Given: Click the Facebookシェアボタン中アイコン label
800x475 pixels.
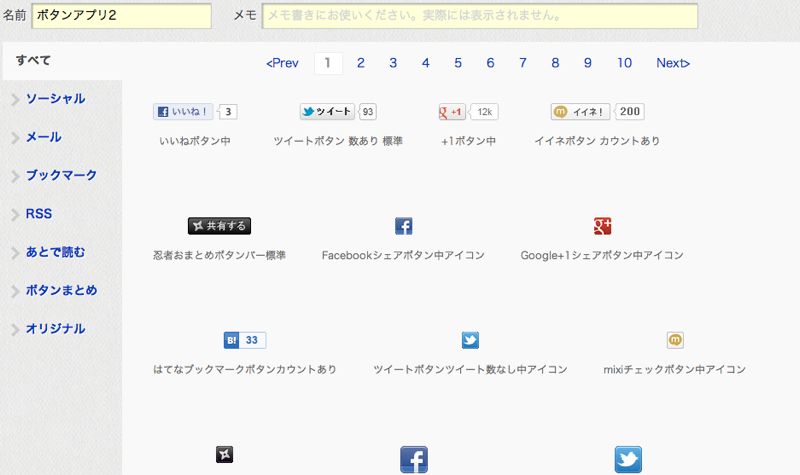Looking at the screenshot, I should (403, 255).
